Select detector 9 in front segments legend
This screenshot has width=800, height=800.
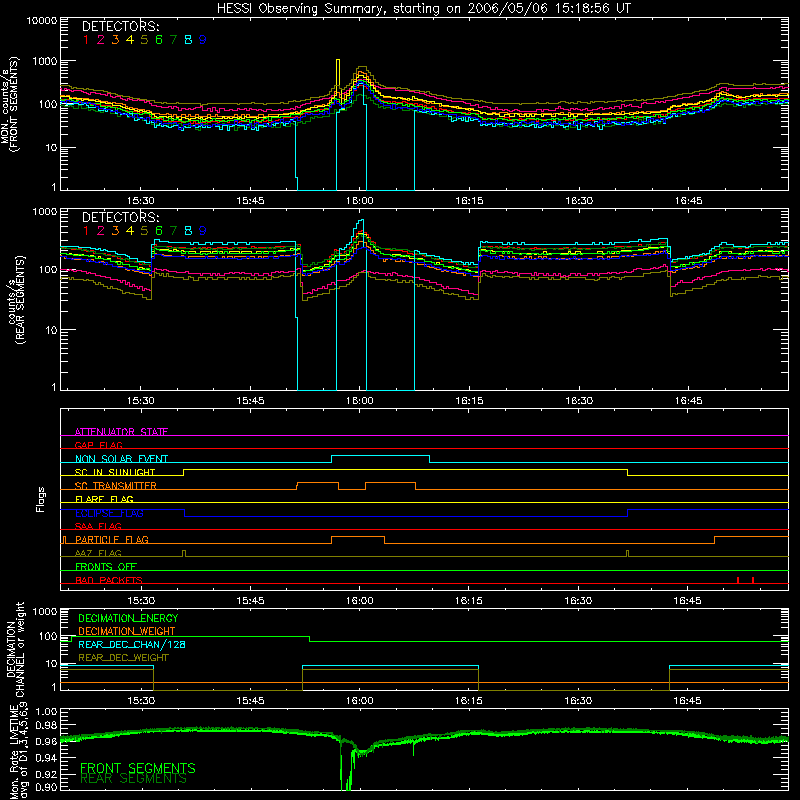(x=203, y=40)
